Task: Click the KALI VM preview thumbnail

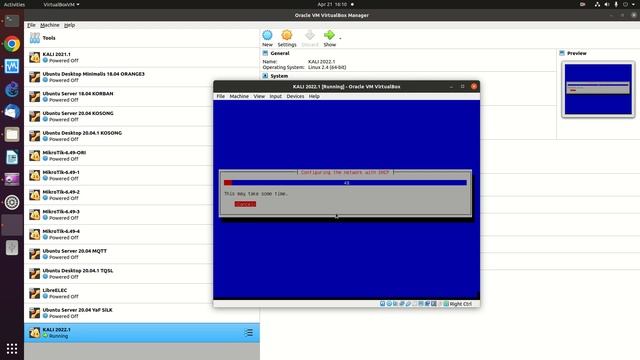Action: [x=598, y=89]
